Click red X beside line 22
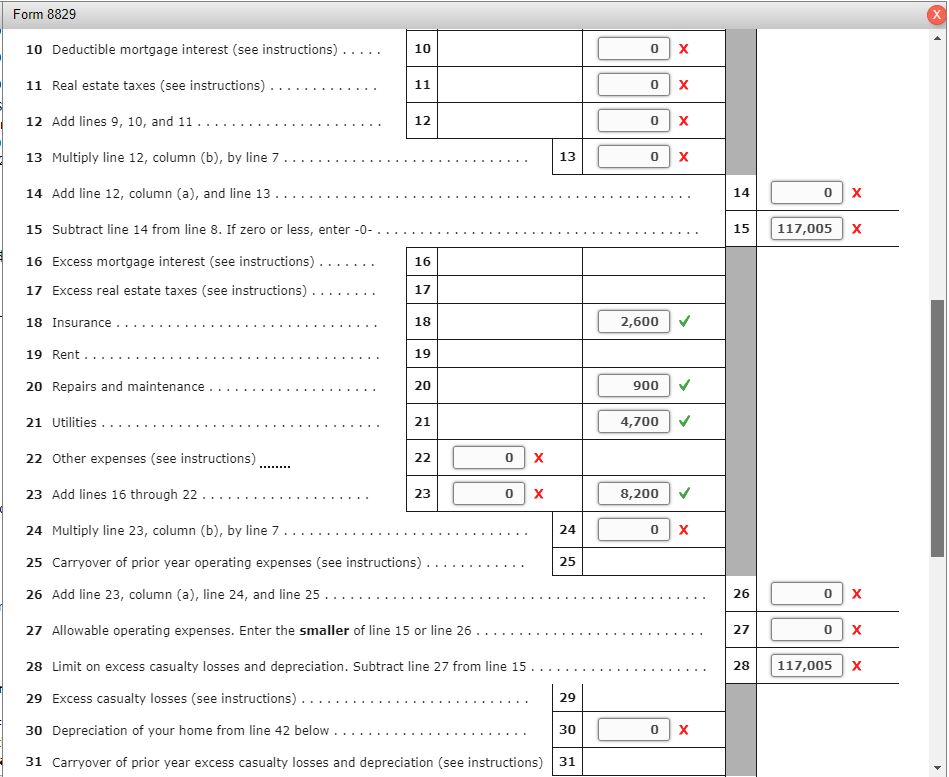 539,458
